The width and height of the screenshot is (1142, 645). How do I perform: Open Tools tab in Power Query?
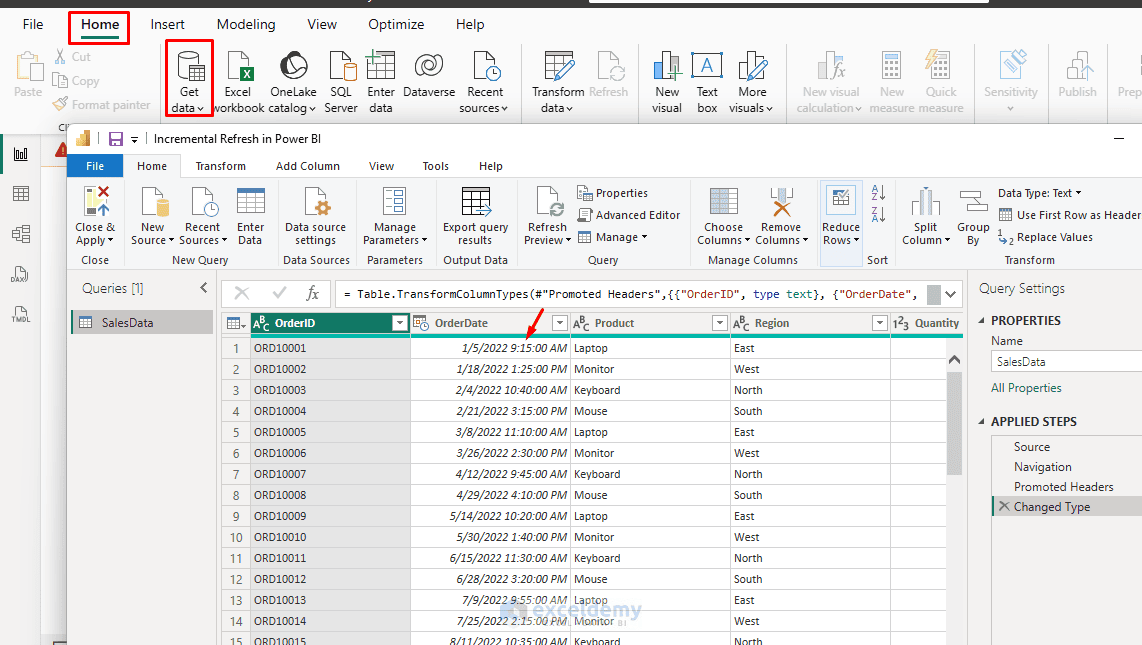[x=436, y=166]
